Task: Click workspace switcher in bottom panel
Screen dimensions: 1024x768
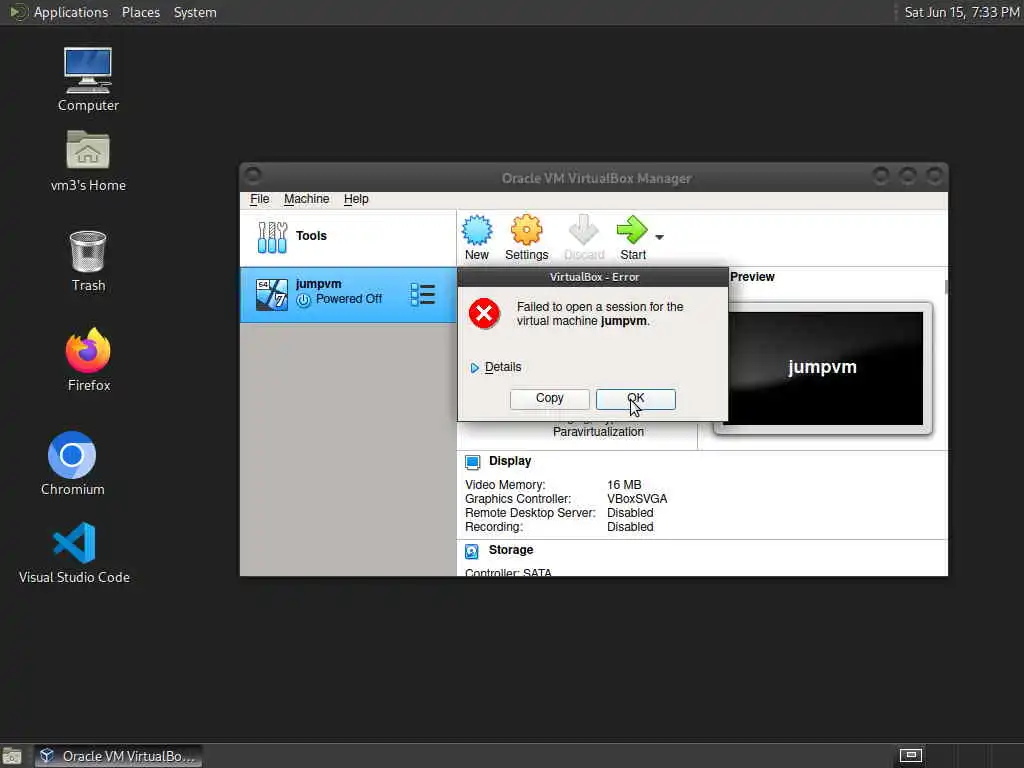Action: point(910,756)
